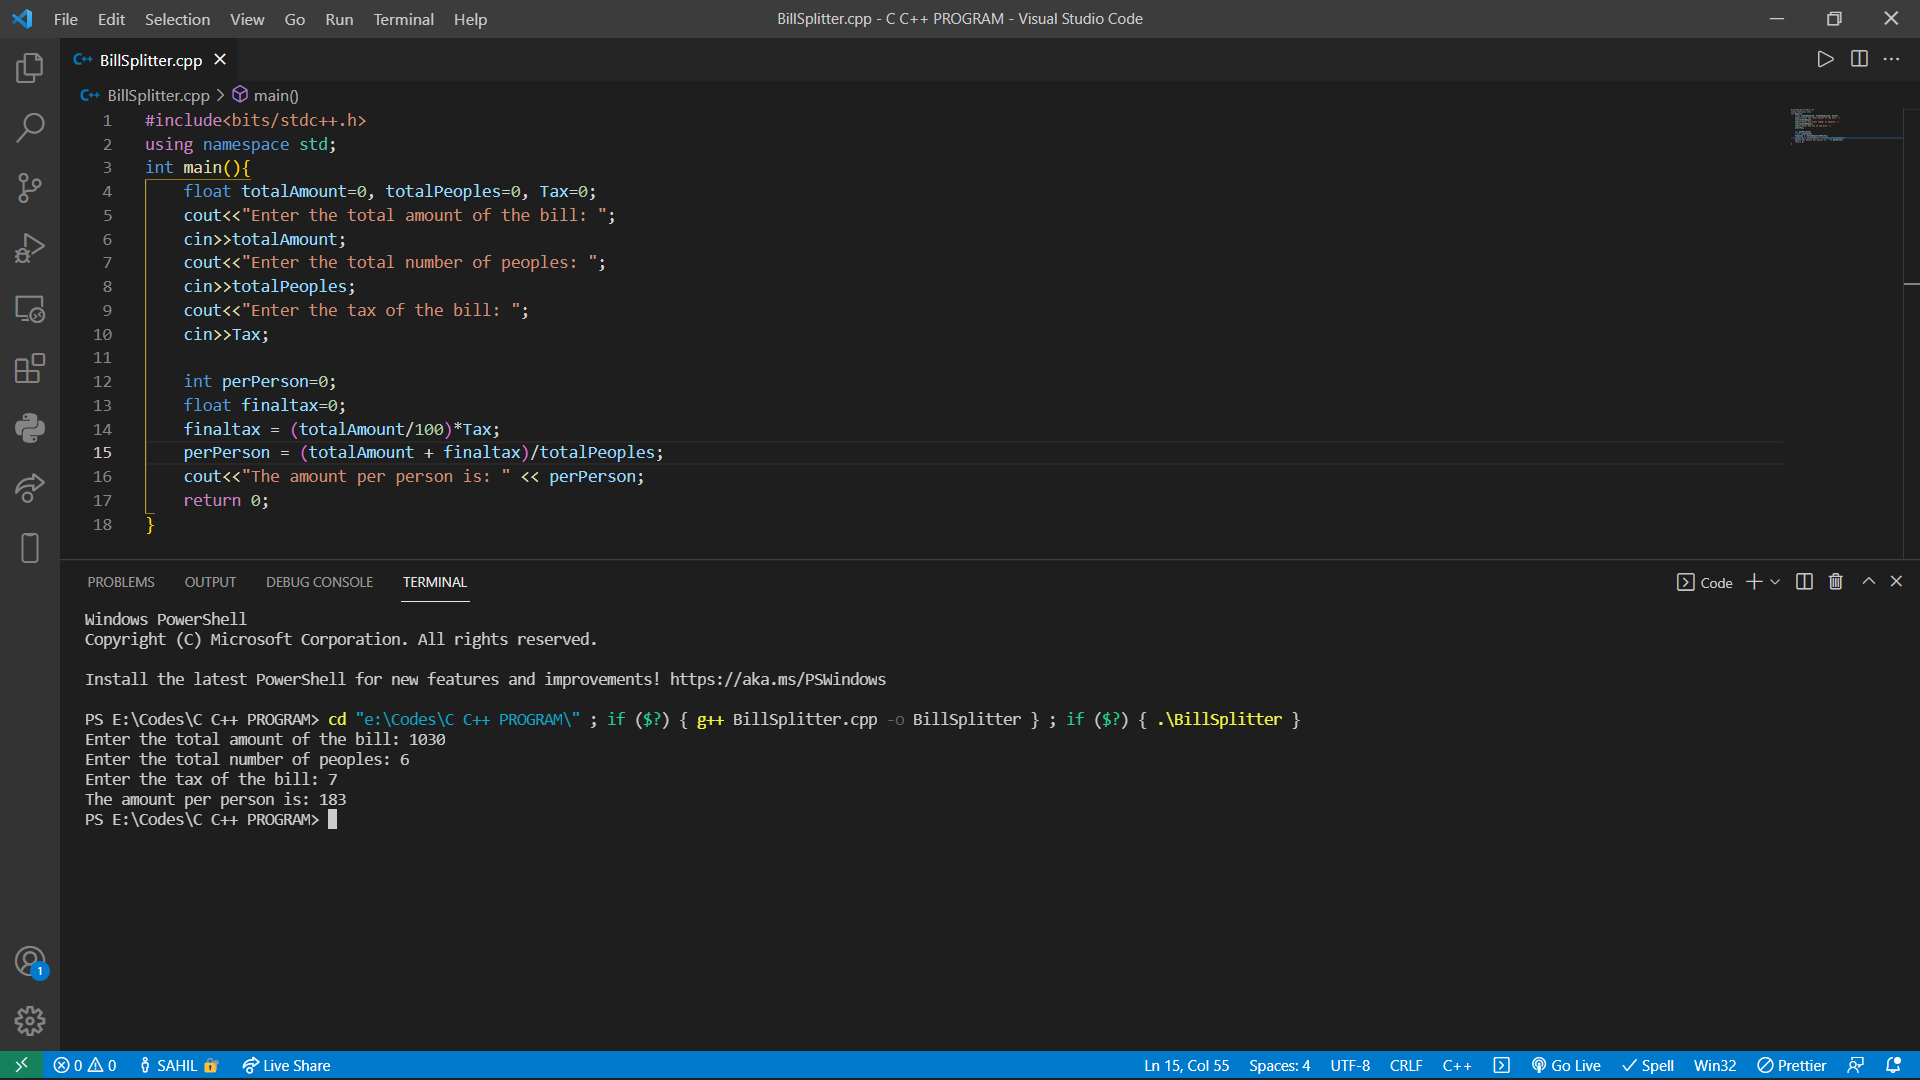Open the Run and Debug view
1920x1080 pixels.
30,248
